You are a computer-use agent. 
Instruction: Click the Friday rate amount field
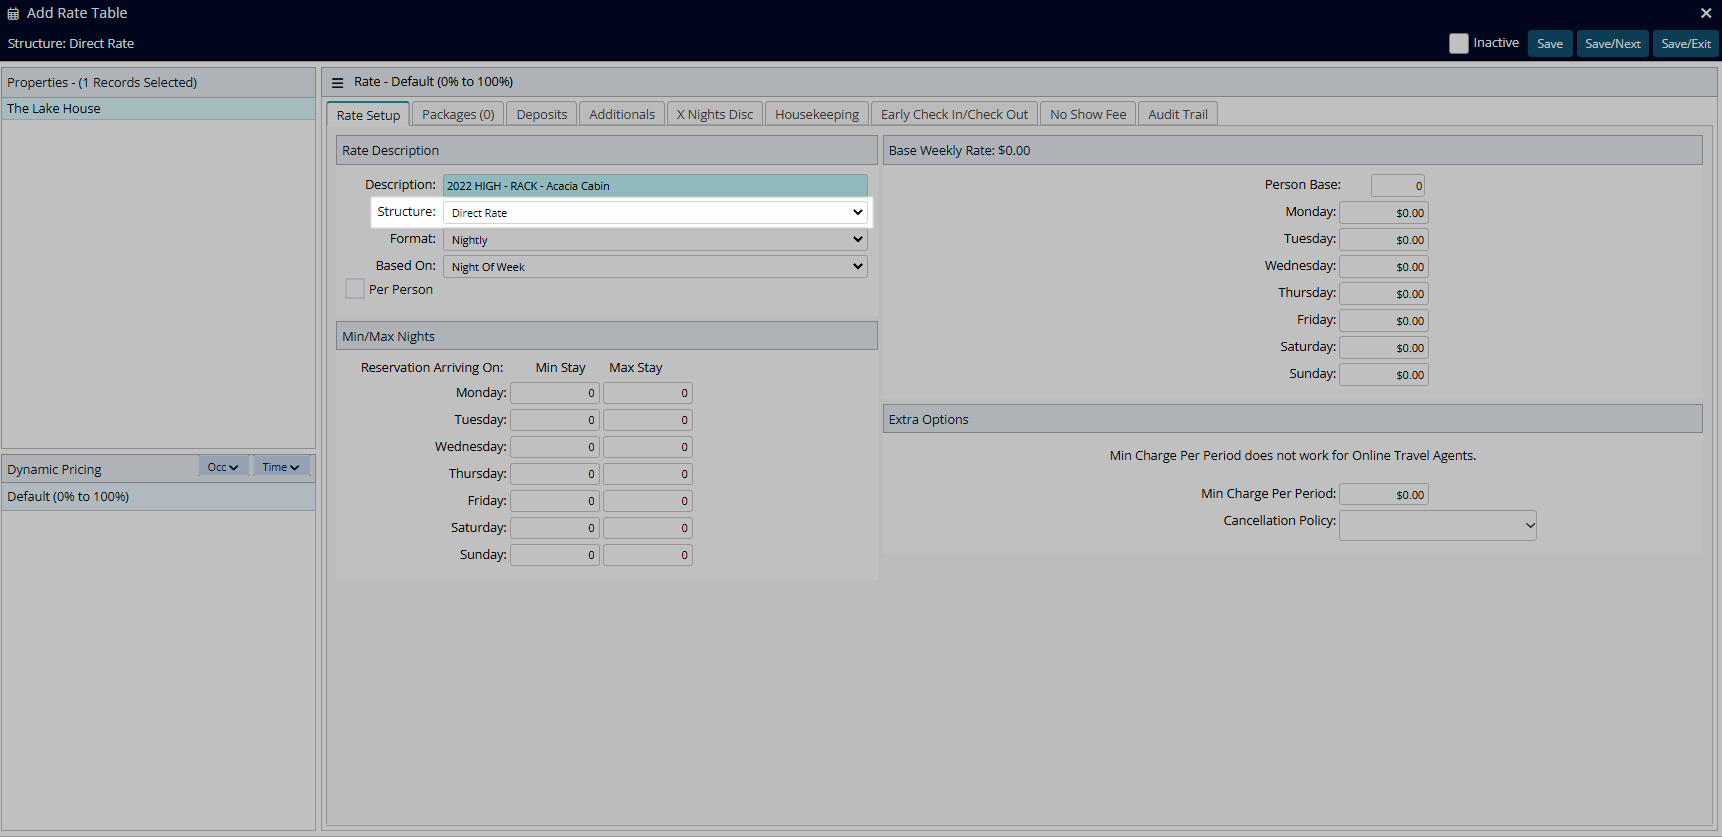(x=1384, y=320)
